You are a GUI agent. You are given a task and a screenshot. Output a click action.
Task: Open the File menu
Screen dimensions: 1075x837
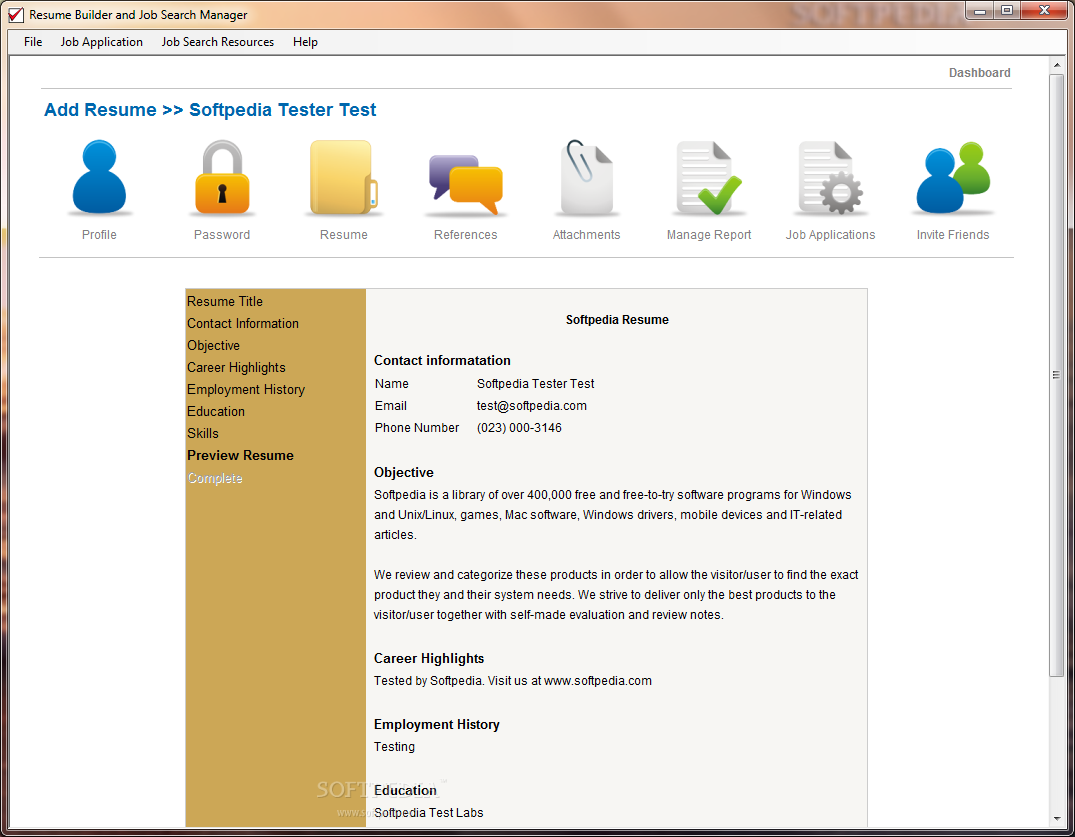pyautogui.click(x=33, y=42)
